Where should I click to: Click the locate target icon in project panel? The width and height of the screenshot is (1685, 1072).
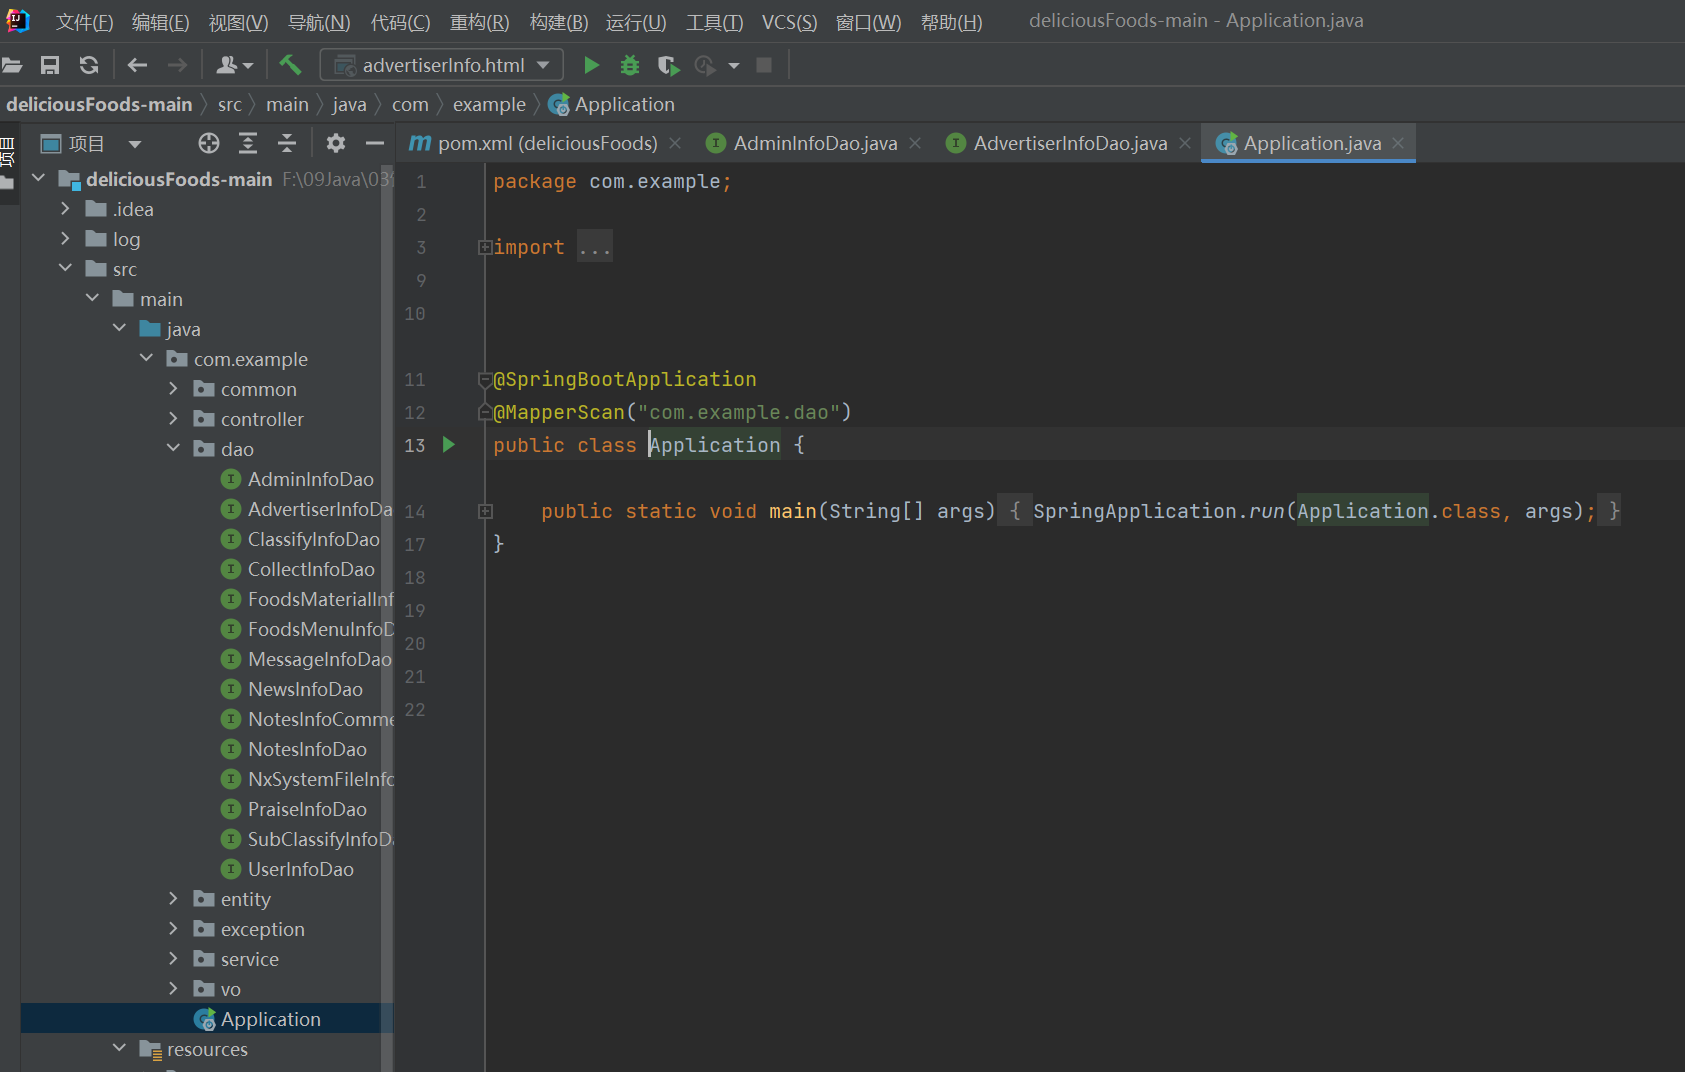click(x=208, y=143)
